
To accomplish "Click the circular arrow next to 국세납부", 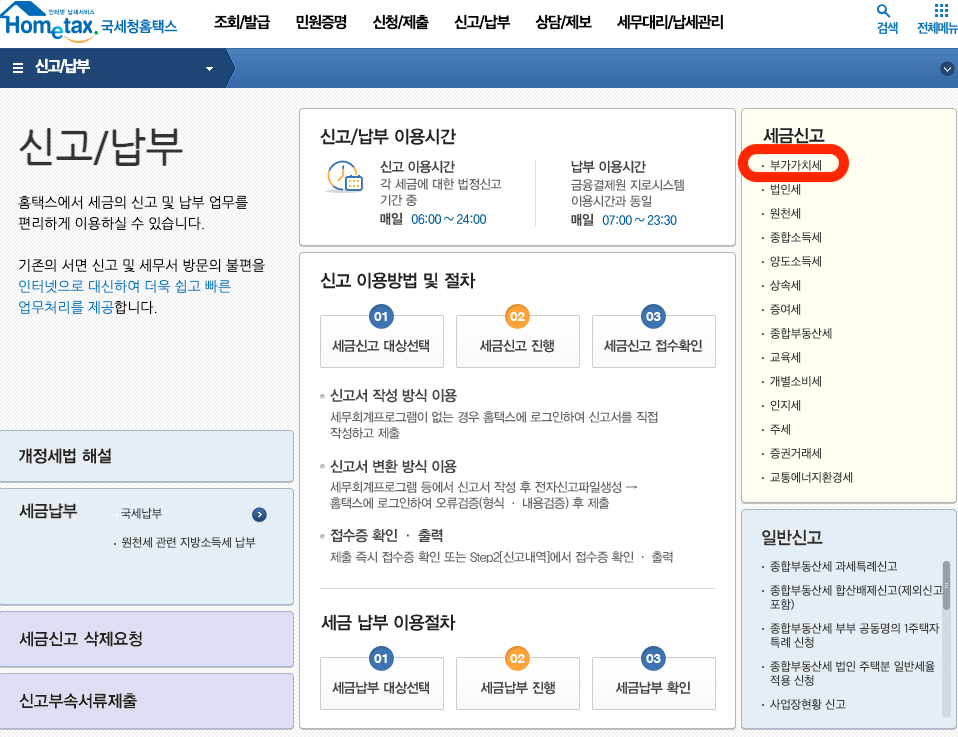I will [258, 515].
